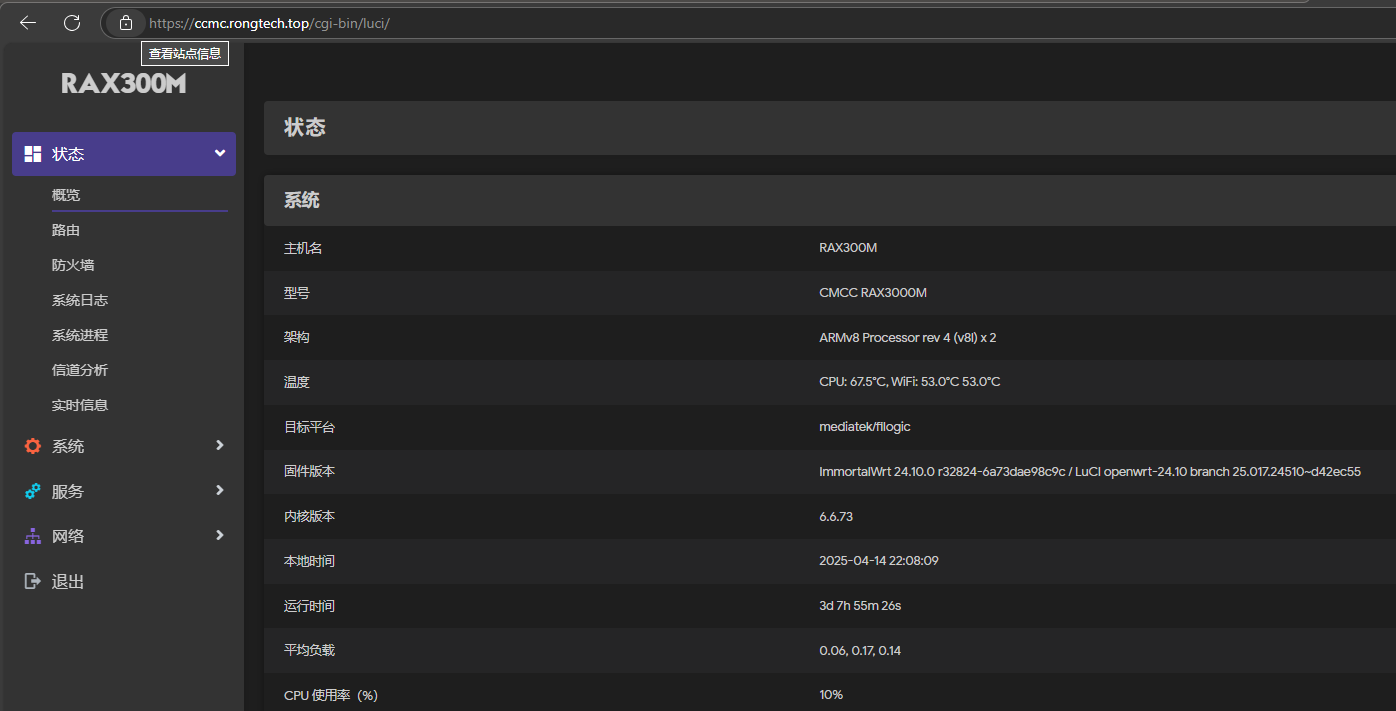The width and height of the screenshot is (1396, 711).
Task: Focus the browser address bar URL
Action: tap(269, 22)
